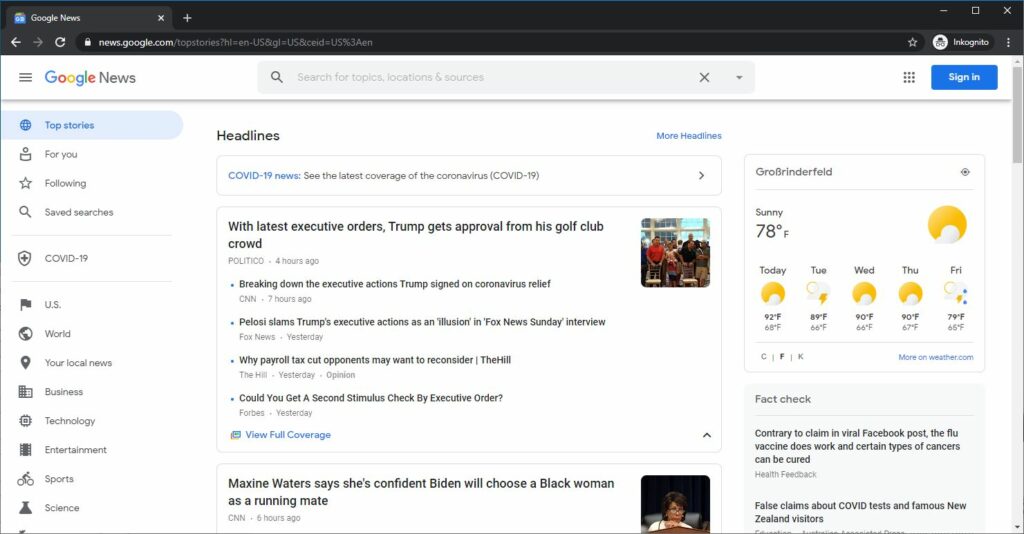The image size is (1024, 534).
Task: Click the Google News logo
Action: pyautogui.click(x=90, y=78)
